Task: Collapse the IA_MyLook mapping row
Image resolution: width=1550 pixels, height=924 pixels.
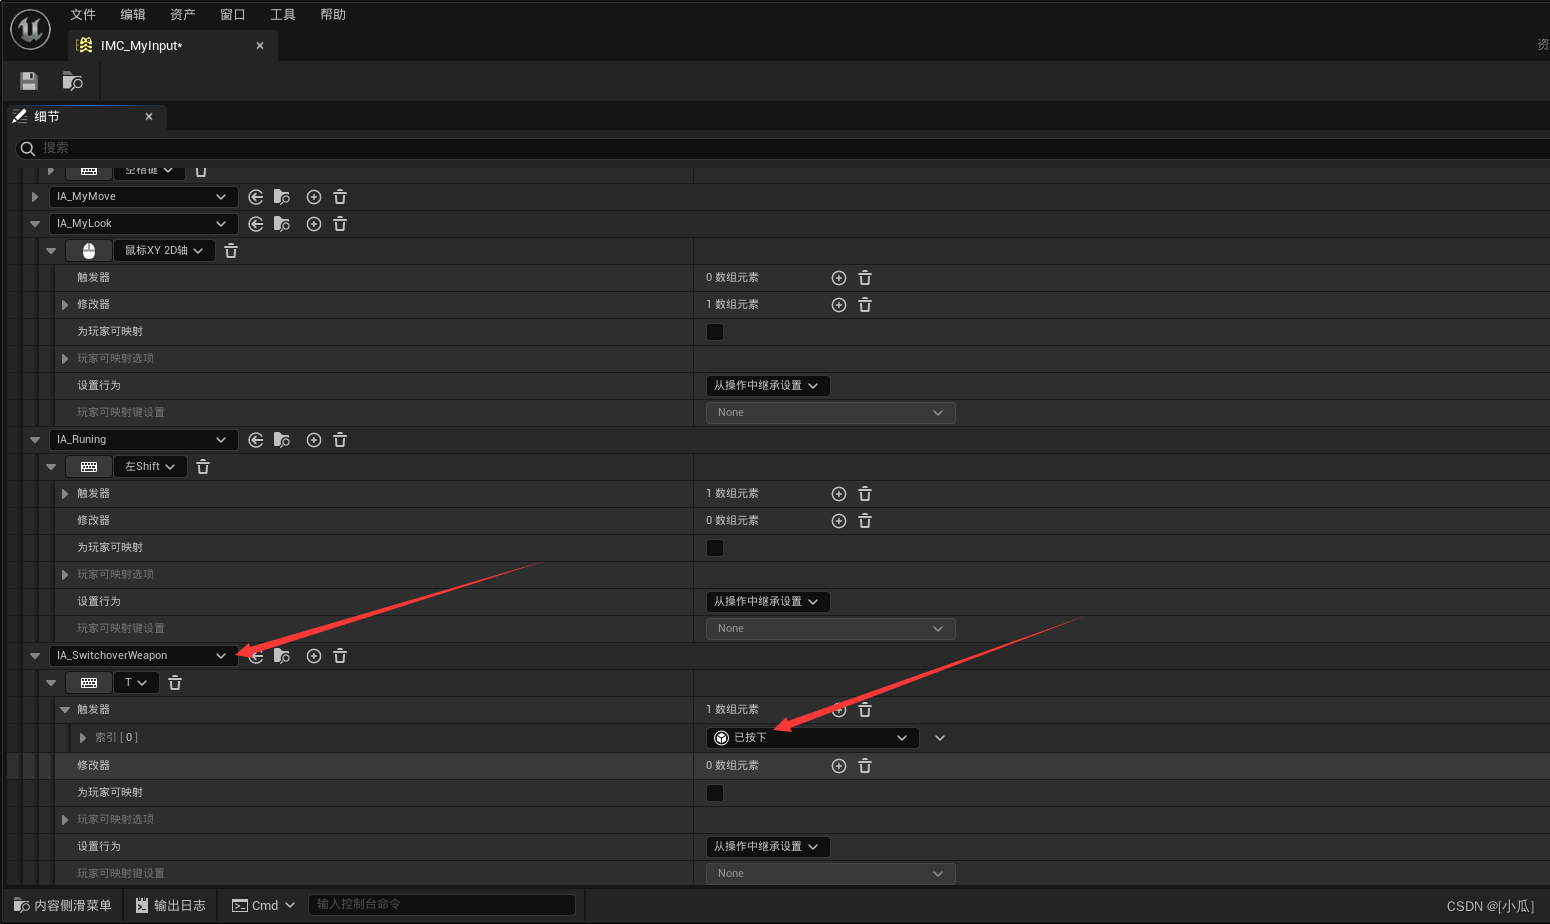Action: pos(35,224)
